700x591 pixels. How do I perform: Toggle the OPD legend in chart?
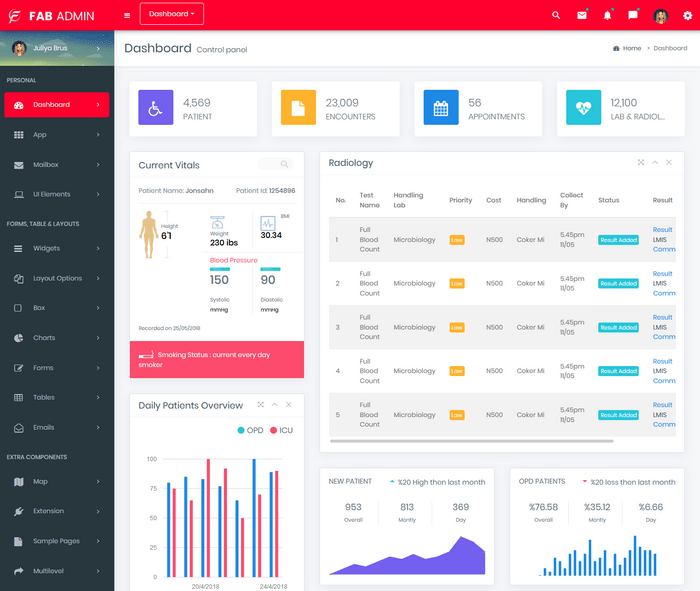coord(250,430)
